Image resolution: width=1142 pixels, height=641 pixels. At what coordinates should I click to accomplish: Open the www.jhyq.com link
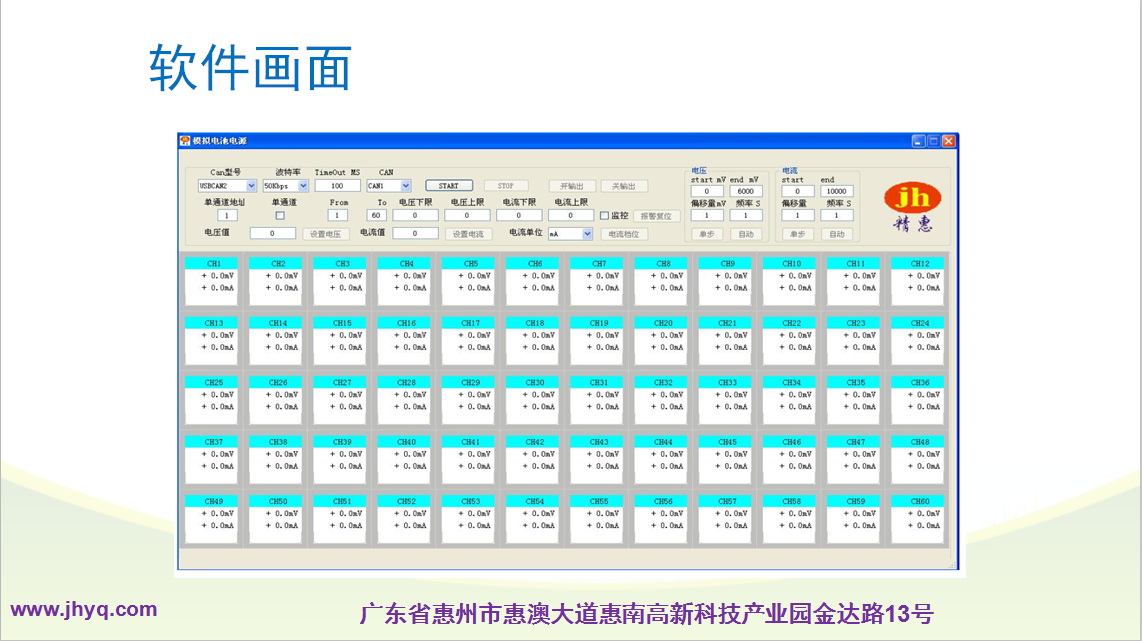pyautogui.click(x=84, y=610)
